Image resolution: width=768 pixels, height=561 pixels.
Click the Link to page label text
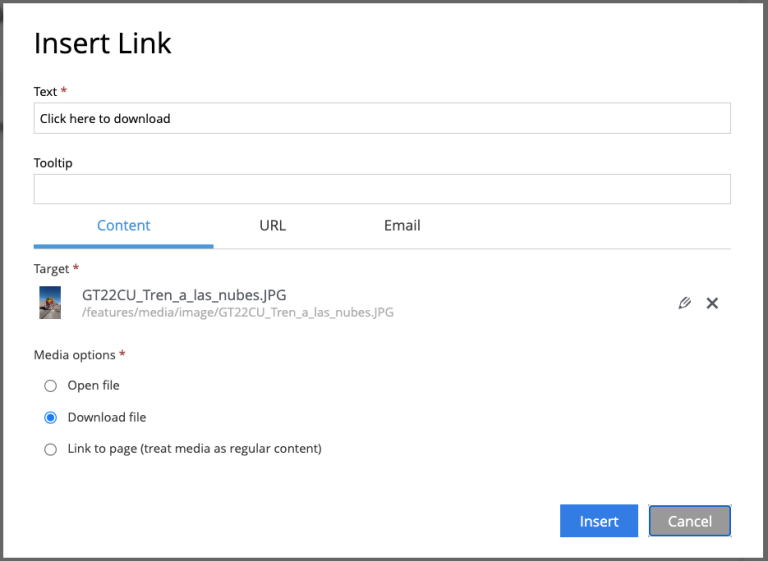tap(194, 449)
